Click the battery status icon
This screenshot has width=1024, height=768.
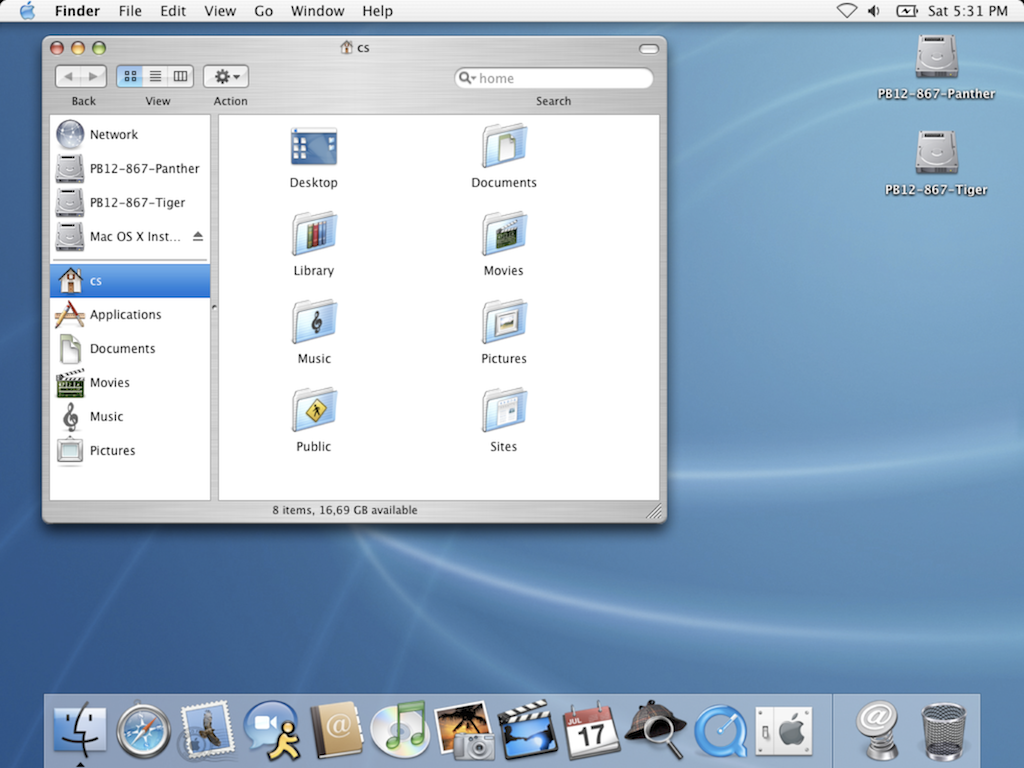(x=907, y=10)
